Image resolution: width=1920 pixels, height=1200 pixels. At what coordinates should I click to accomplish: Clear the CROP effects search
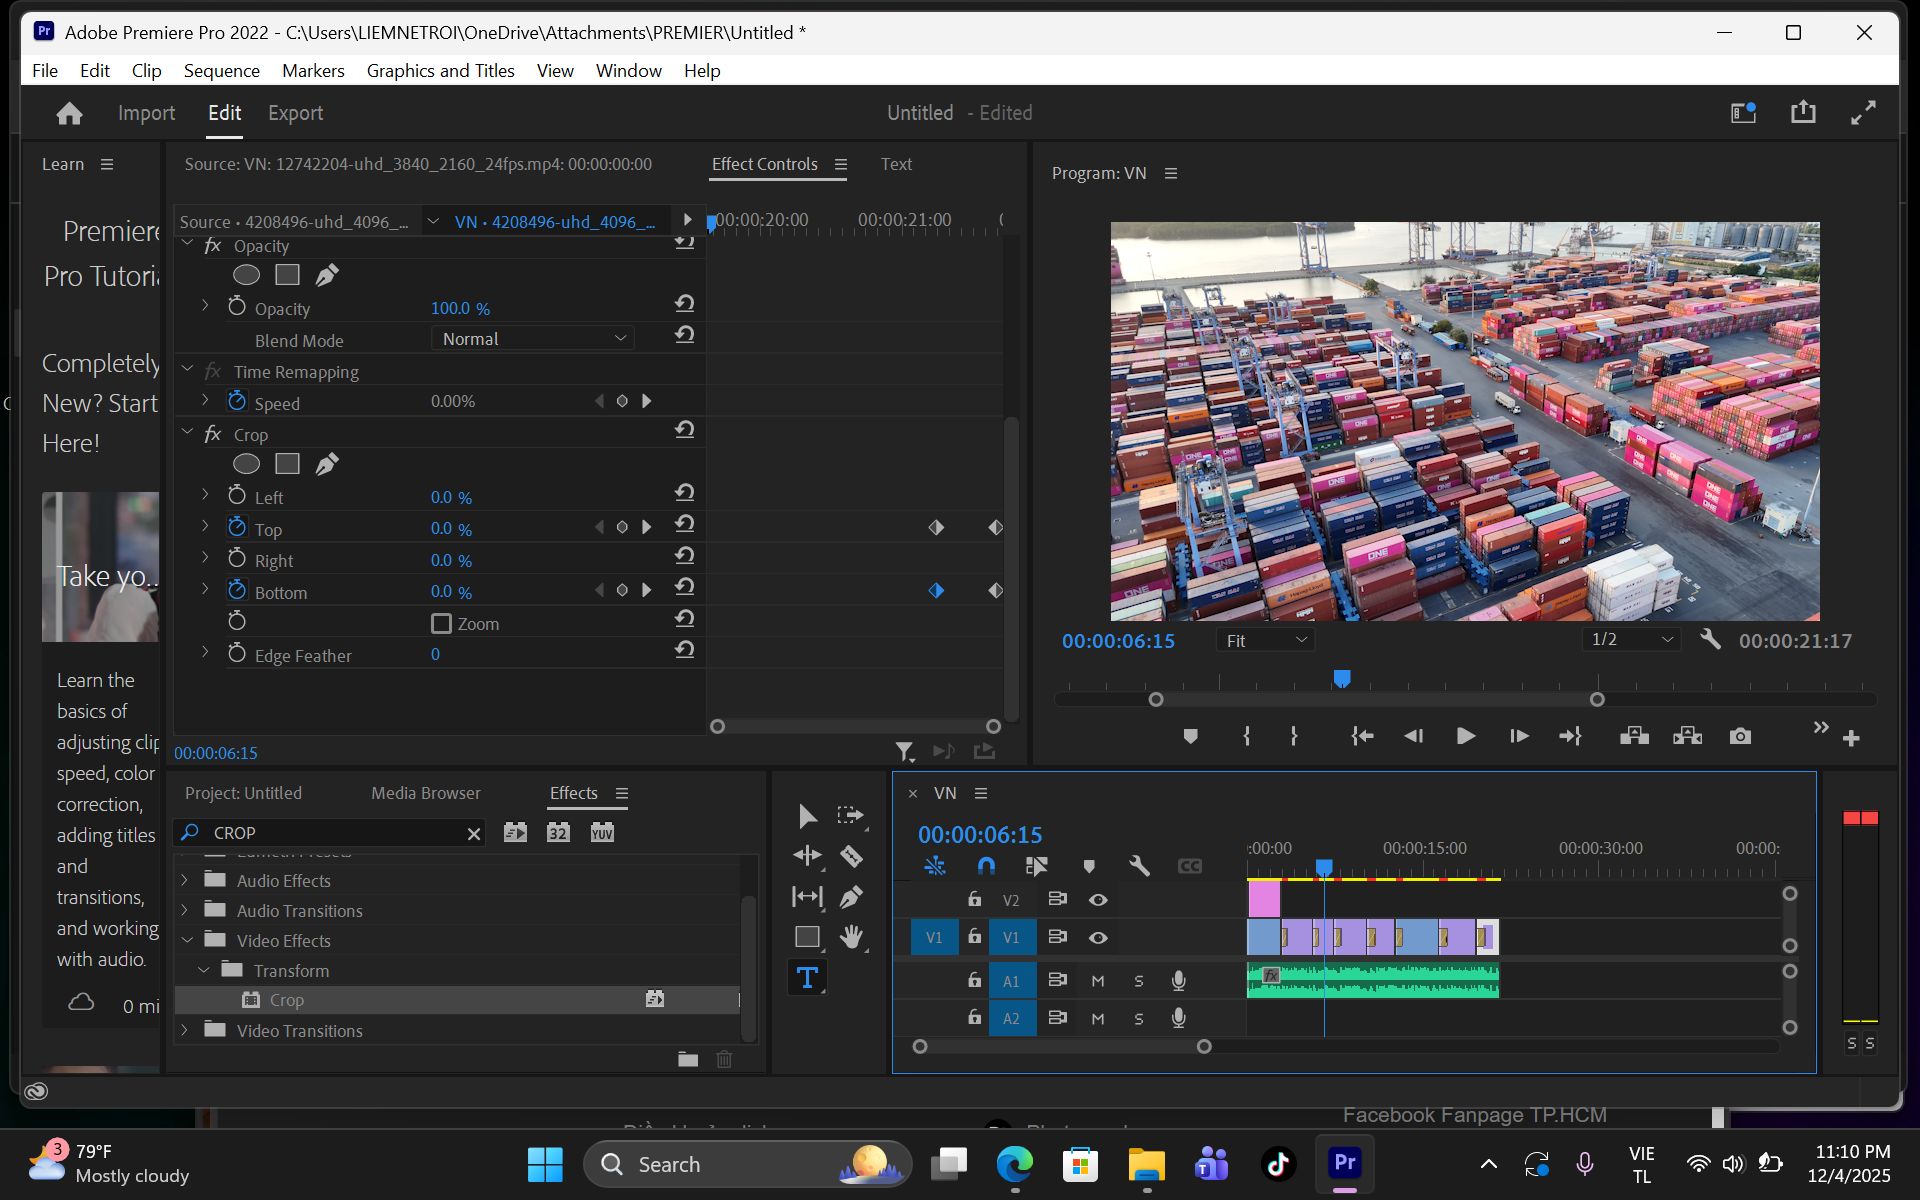[474, 834]
